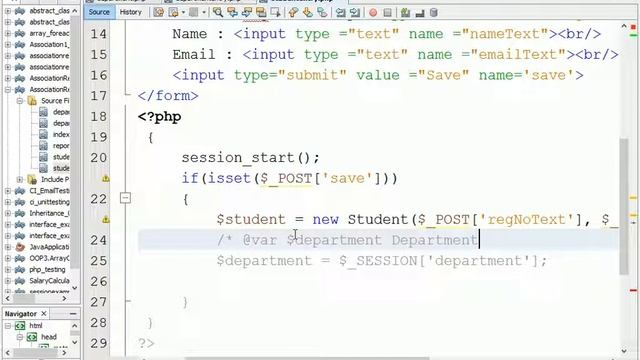Open the Back navigation dropdown arrow
Viewport: 640px width, 360px height.
point(183,12)
